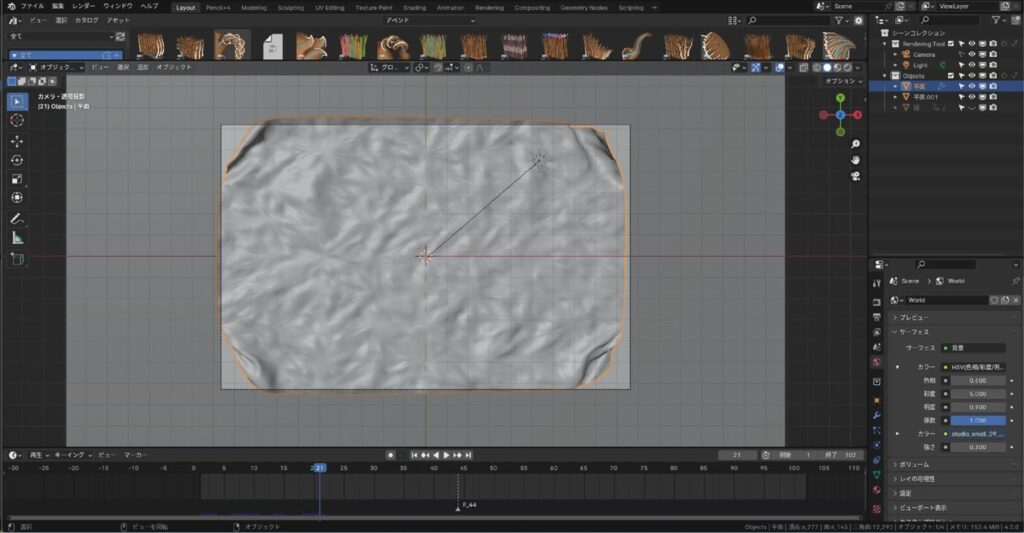The height and width of the screenshot is (533, 1024).
Task: Select the Measure tool
Action: 17,238
